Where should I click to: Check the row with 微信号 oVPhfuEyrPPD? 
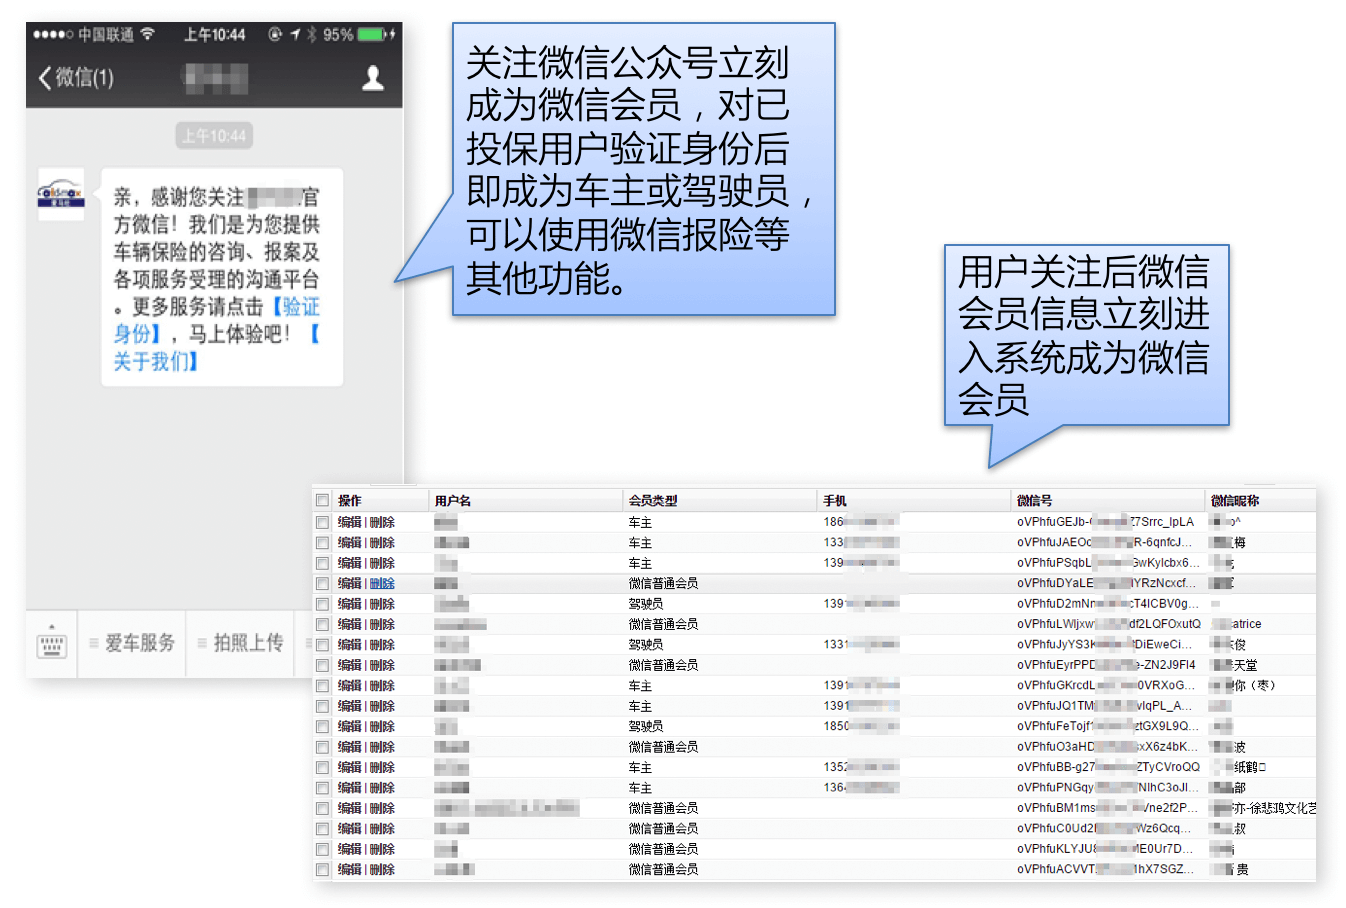(x=322, y=665)
